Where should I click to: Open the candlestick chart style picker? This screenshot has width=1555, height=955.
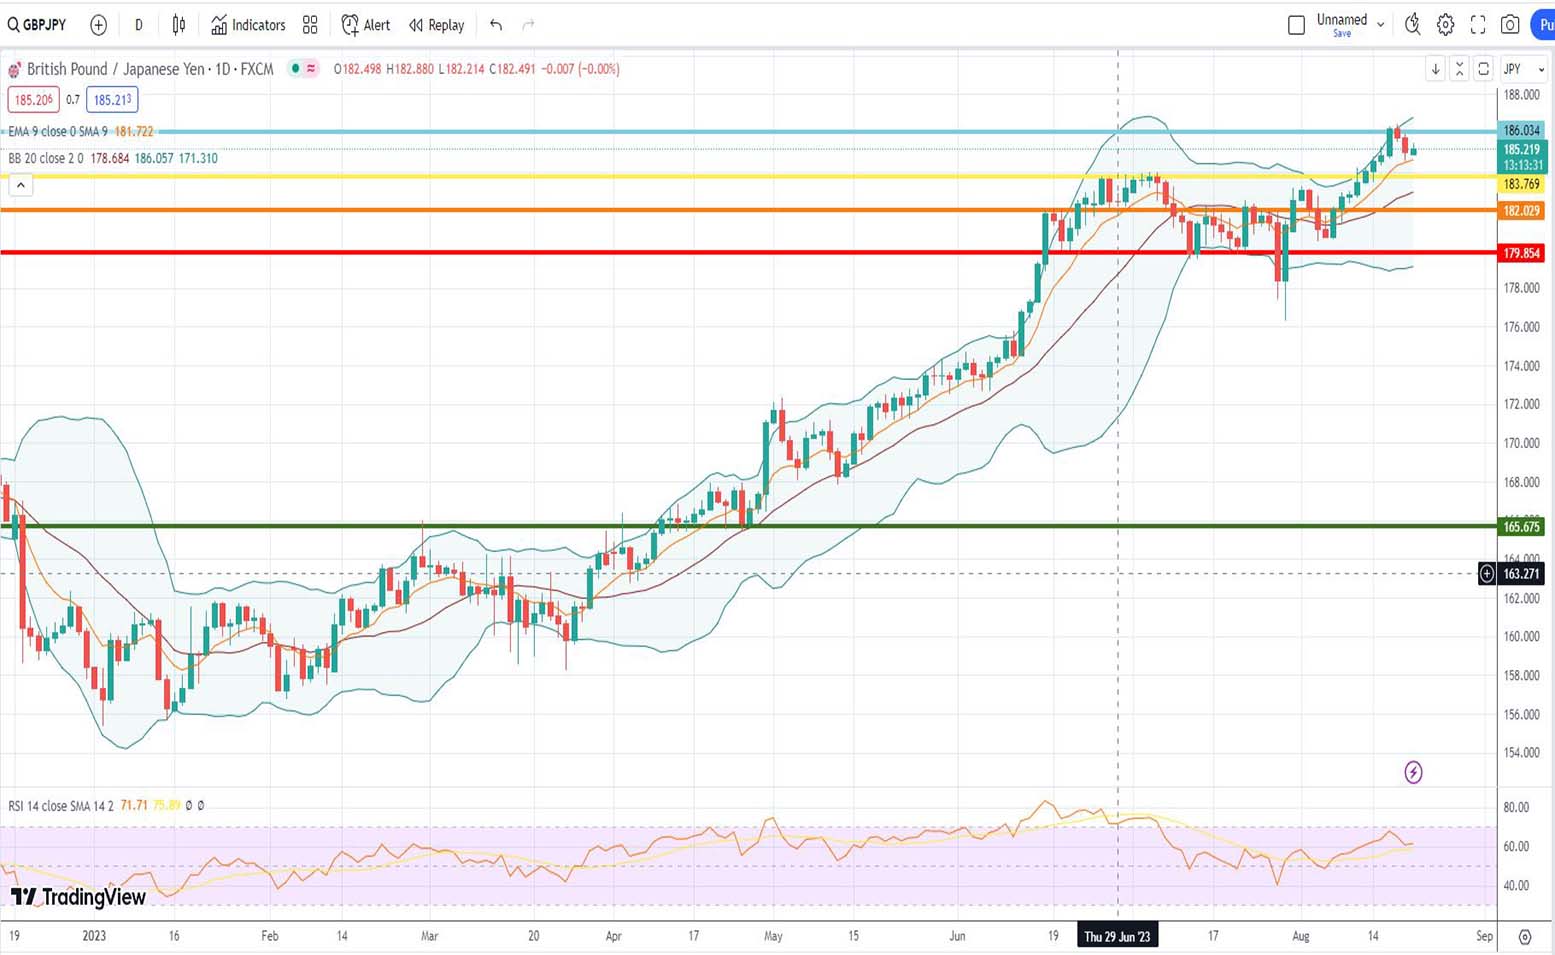pyautogui.click(x=179, y=25)
